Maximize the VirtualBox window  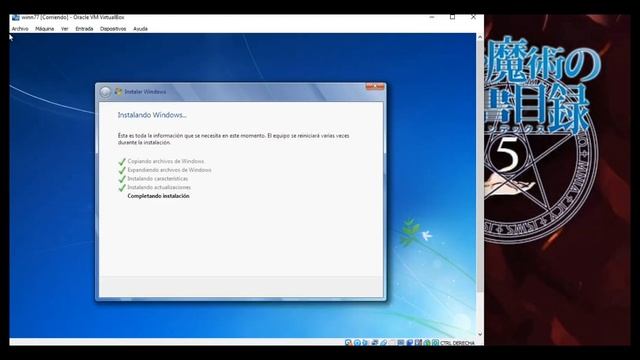[452, 17]
